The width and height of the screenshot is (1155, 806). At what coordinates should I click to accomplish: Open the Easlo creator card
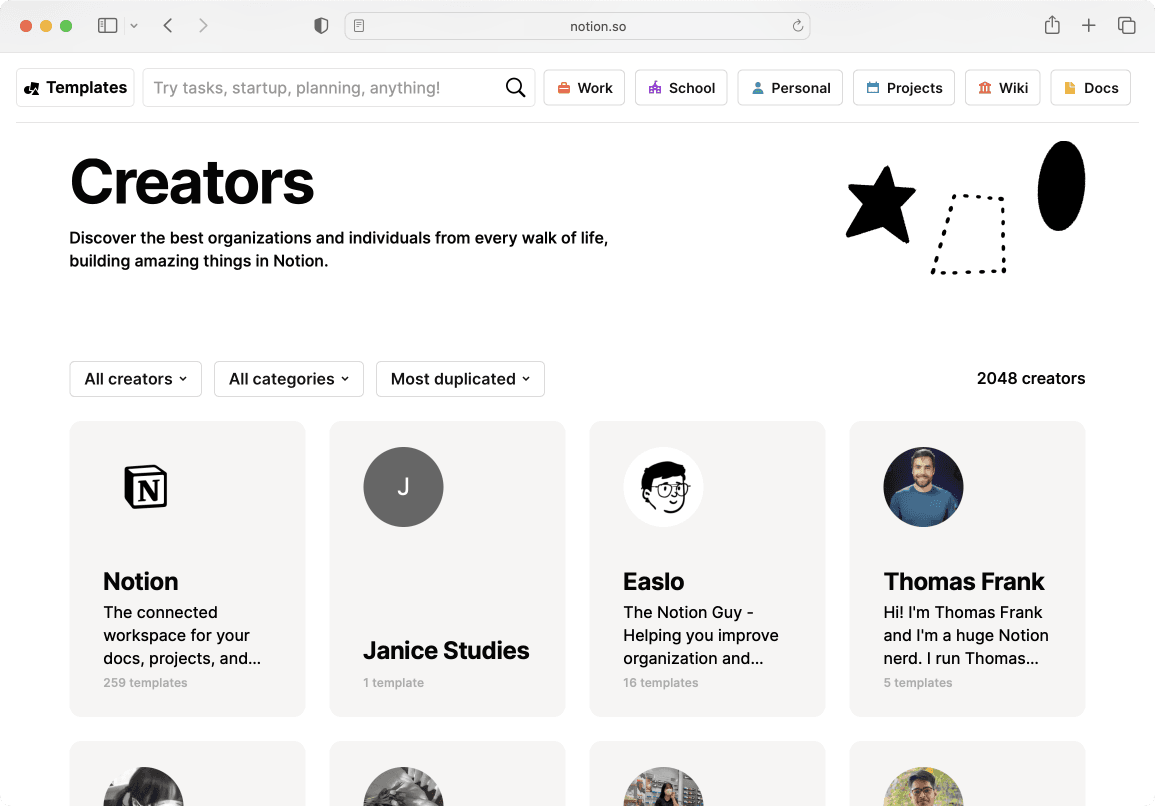(707, 568)
